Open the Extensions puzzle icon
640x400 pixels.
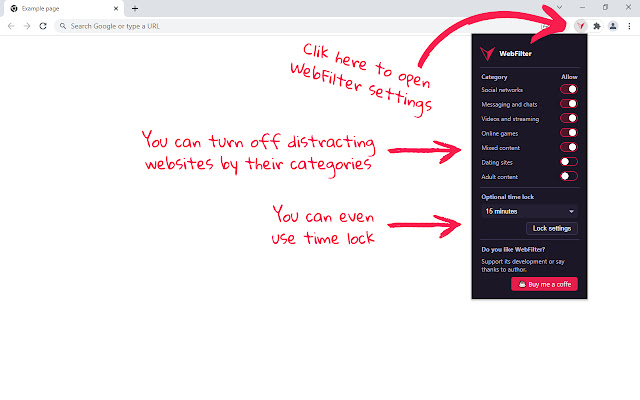tap(597, 26)
